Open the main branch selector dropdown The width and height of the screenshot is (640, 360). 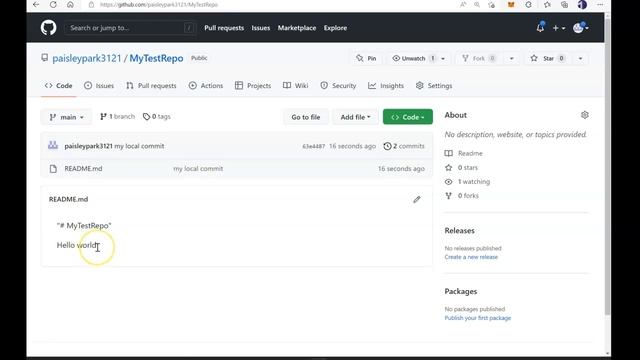coord(66,117)
